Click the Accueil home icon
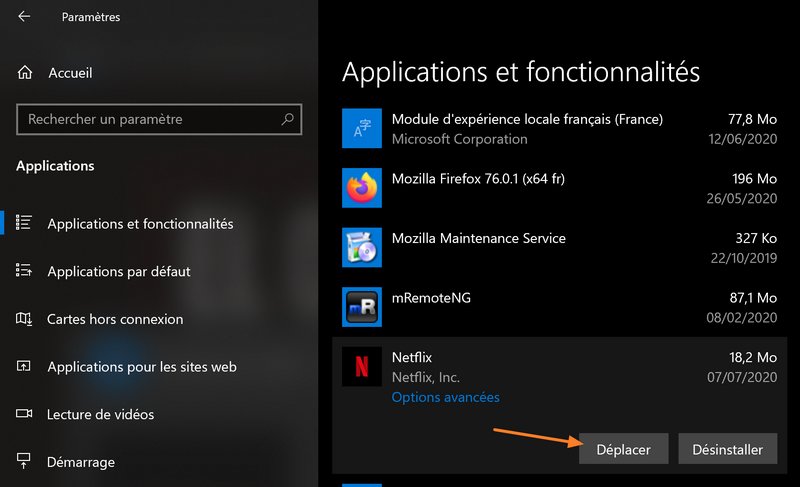 24,72
